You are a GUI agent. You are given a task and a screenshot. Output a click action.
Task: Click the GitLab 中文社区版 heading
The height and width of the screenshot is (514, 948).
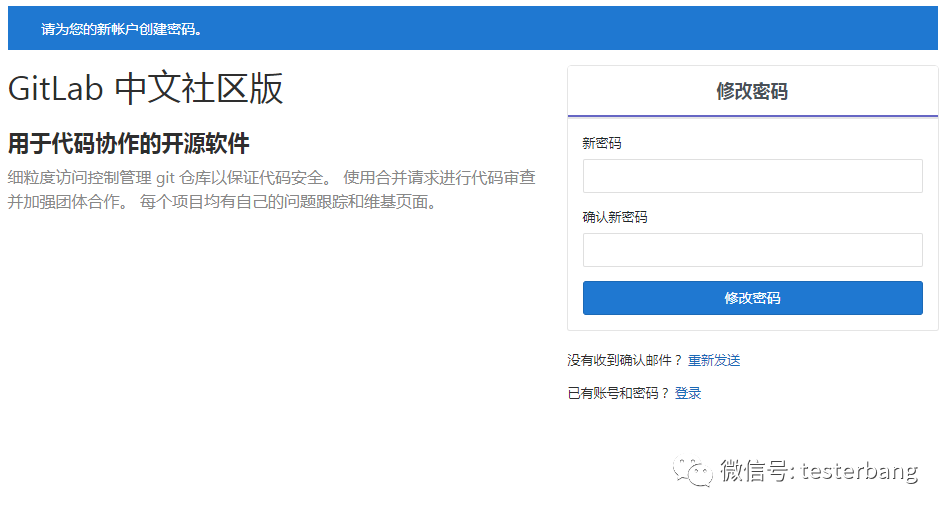145,88
